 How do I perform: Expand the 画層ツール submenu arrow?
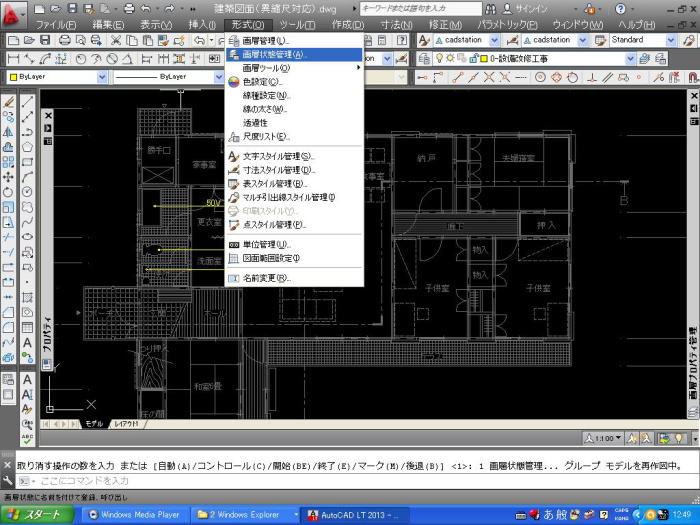click(358, 68)
